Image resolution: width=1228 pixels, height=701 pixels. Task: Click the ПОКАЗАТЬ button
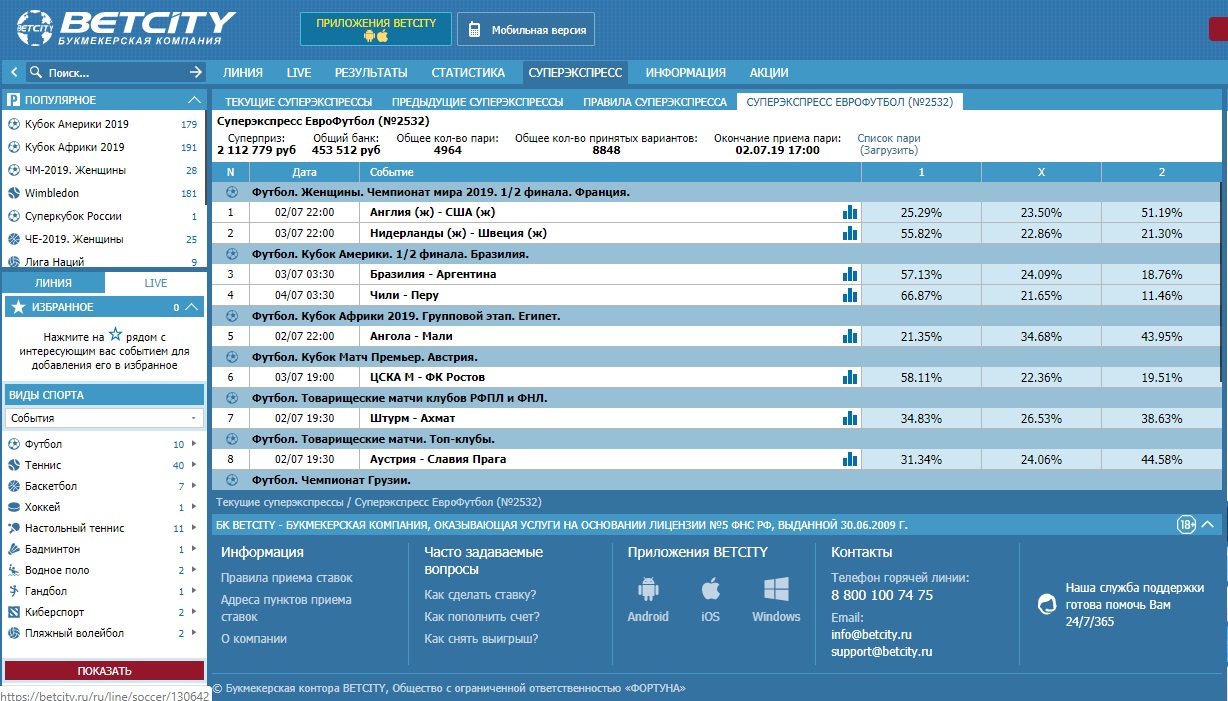pyautogui.click(x=104, y=671)
